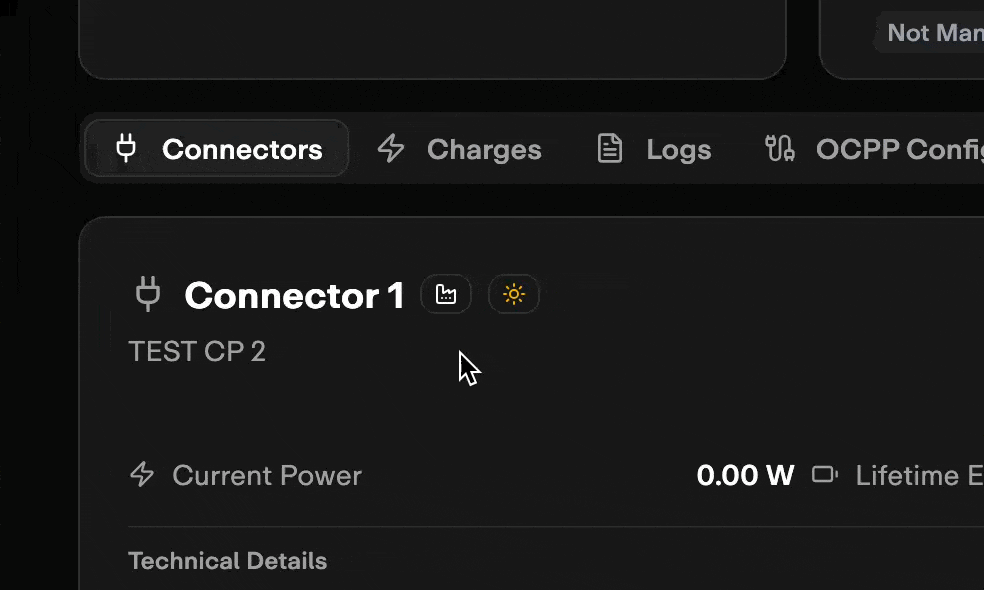This screenshot has height=590, width=984.
Task: Click the document icon beside Logs
Action: click(610, 149)
